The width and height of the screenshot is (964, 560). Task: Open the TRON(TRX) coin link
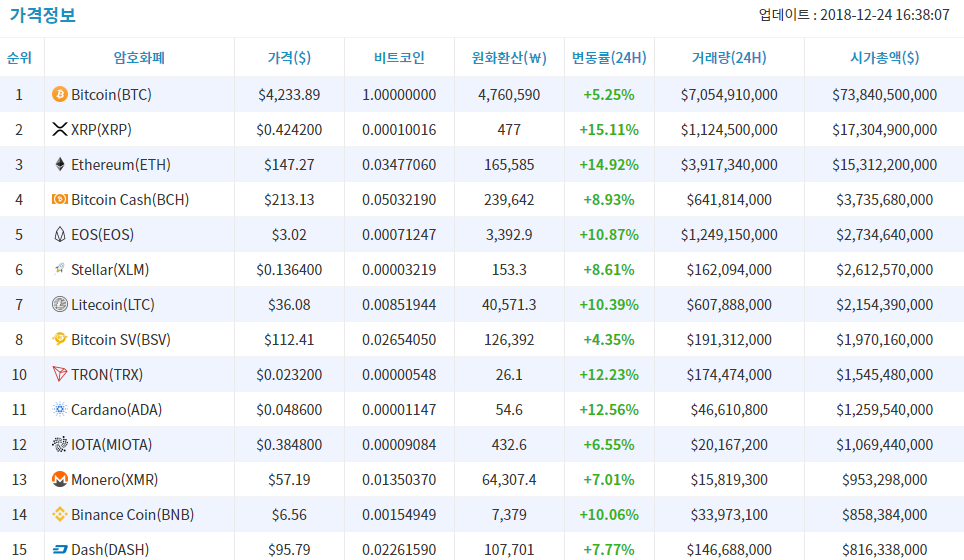107,375
